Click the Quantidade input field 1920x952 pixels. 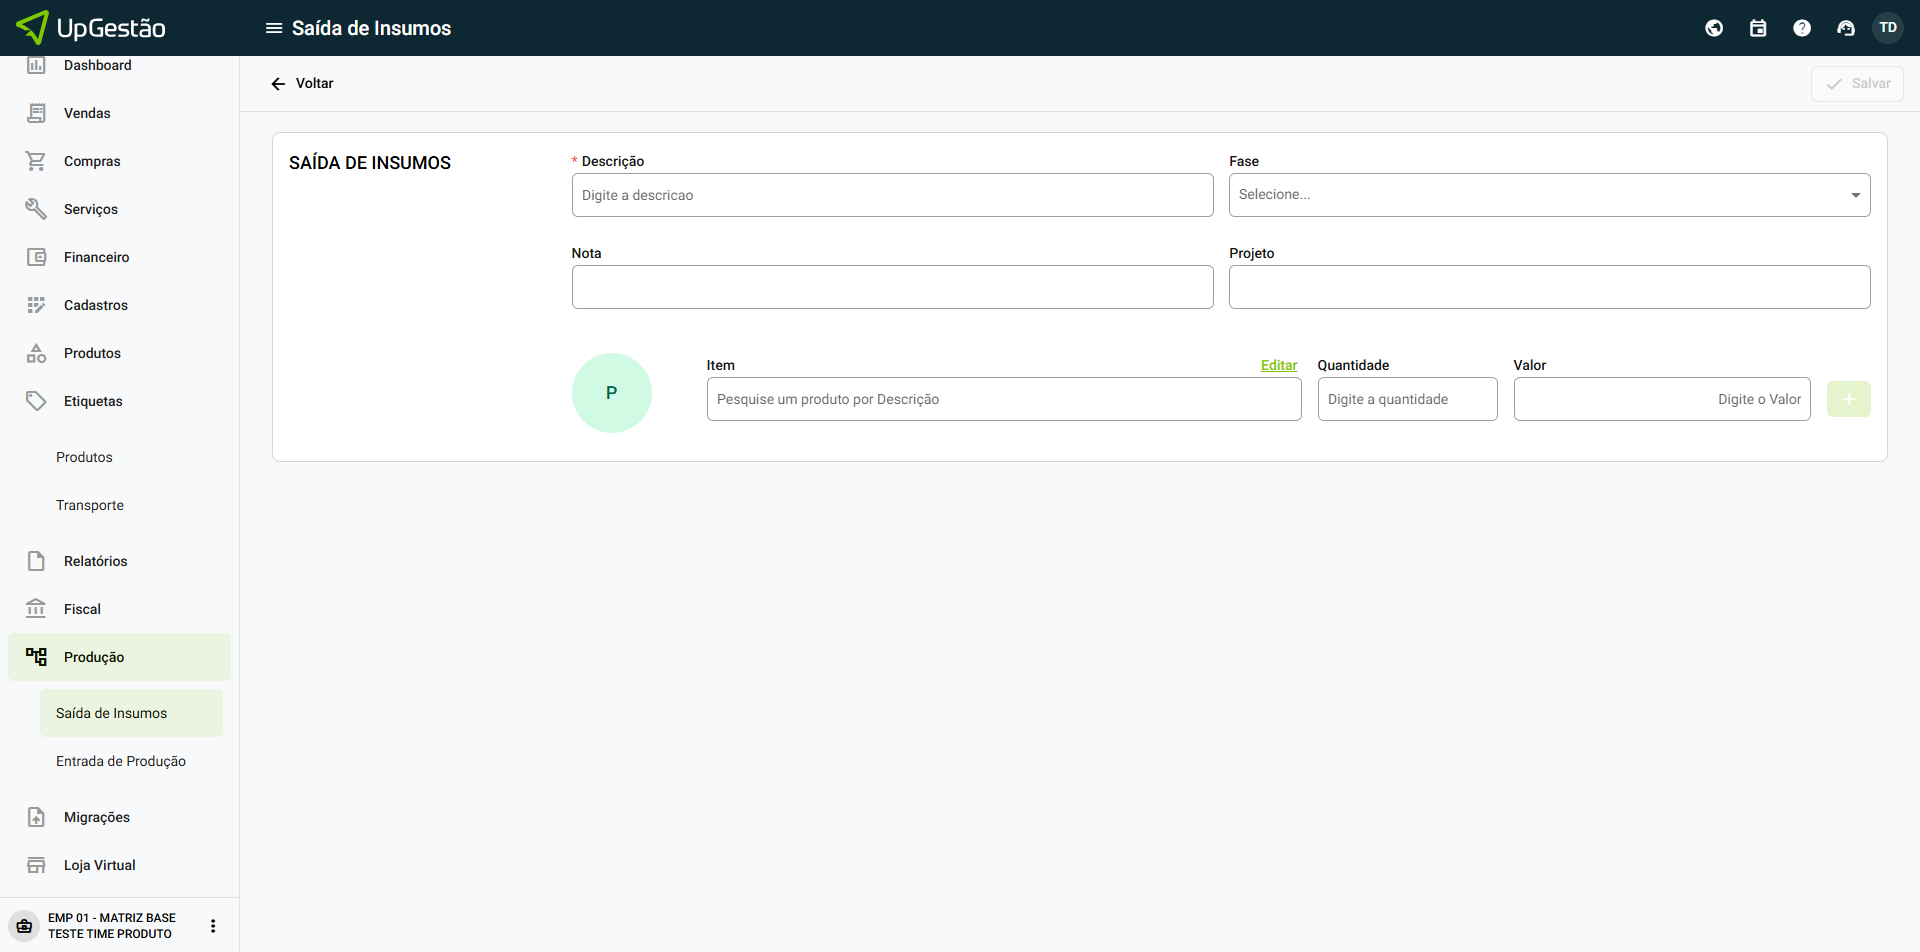1407,399
